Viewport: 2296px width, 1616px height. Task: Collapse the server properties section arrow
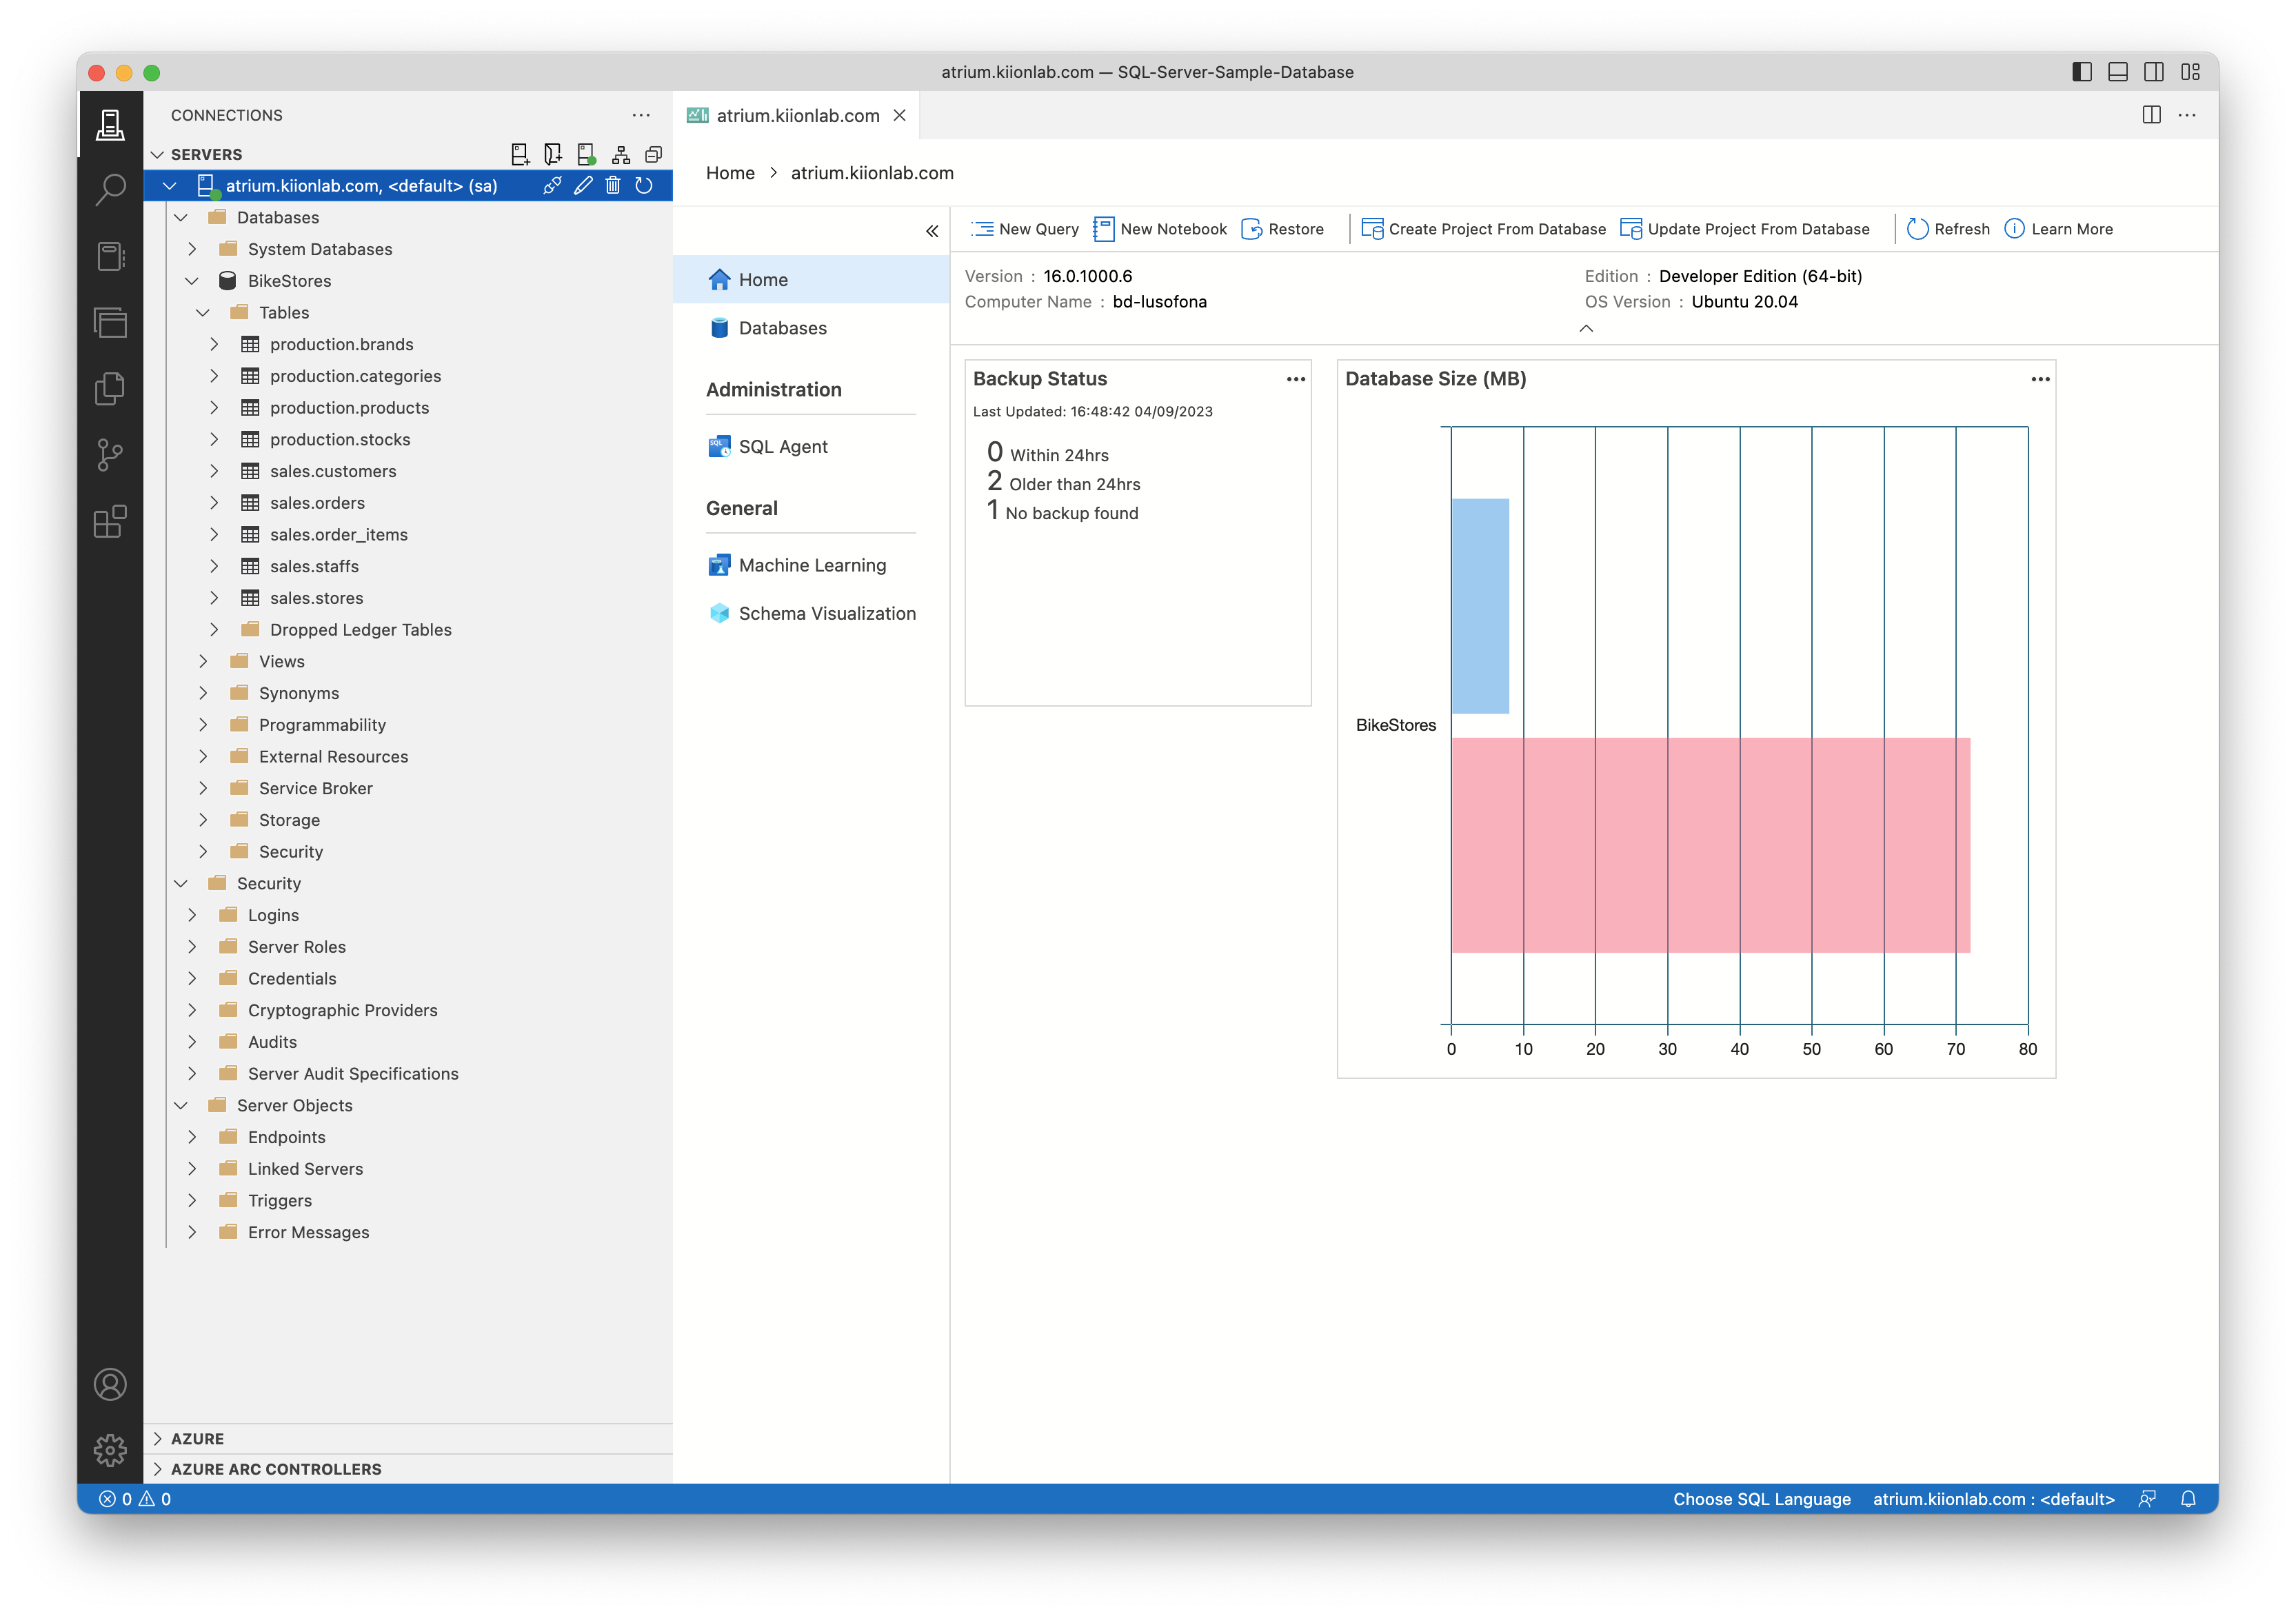(x=1586, y=328)
